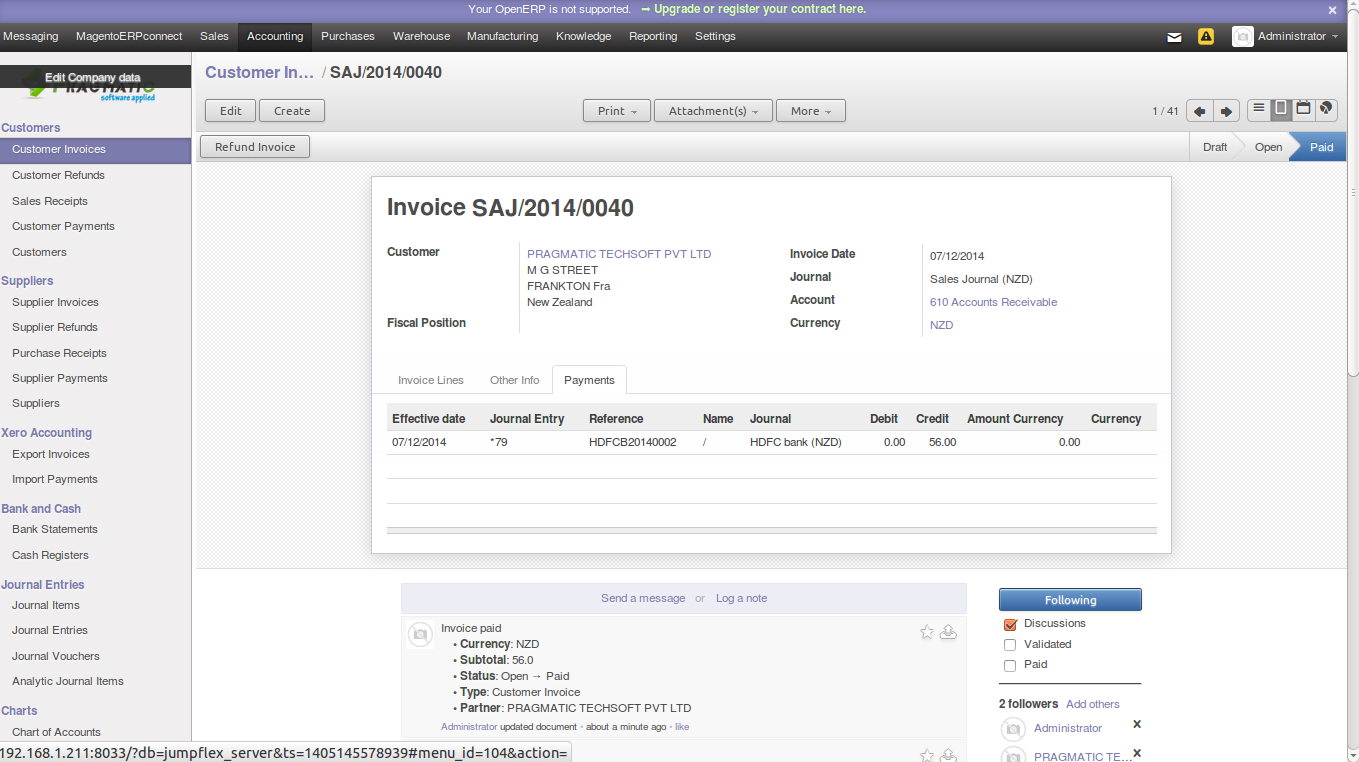This screenshot has width=1359, height=762.
Task: Click the payment reference HDFCB20140002
Action: (633, 442)
